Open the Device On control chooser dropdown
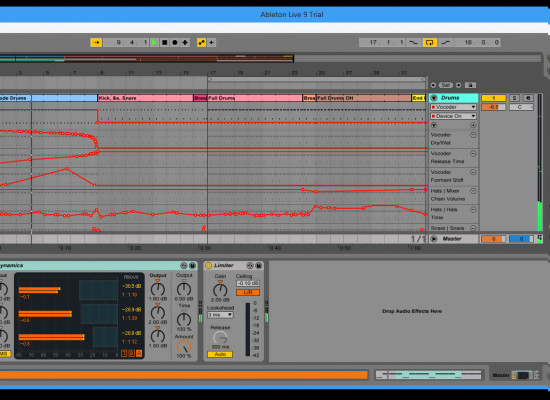Image resolution: width=550 pixels, height=400 pixels. click(x=453, y=116)
